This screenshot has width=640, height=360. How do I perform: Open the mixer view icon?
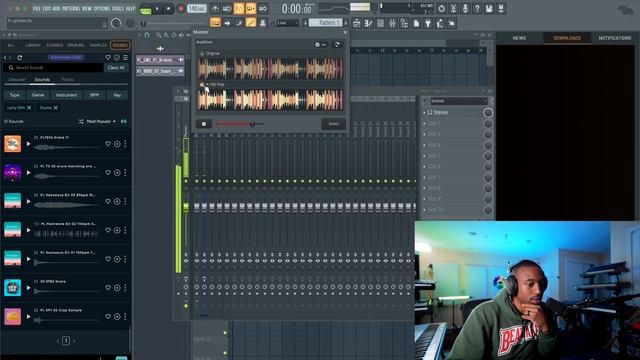[392, 23]
